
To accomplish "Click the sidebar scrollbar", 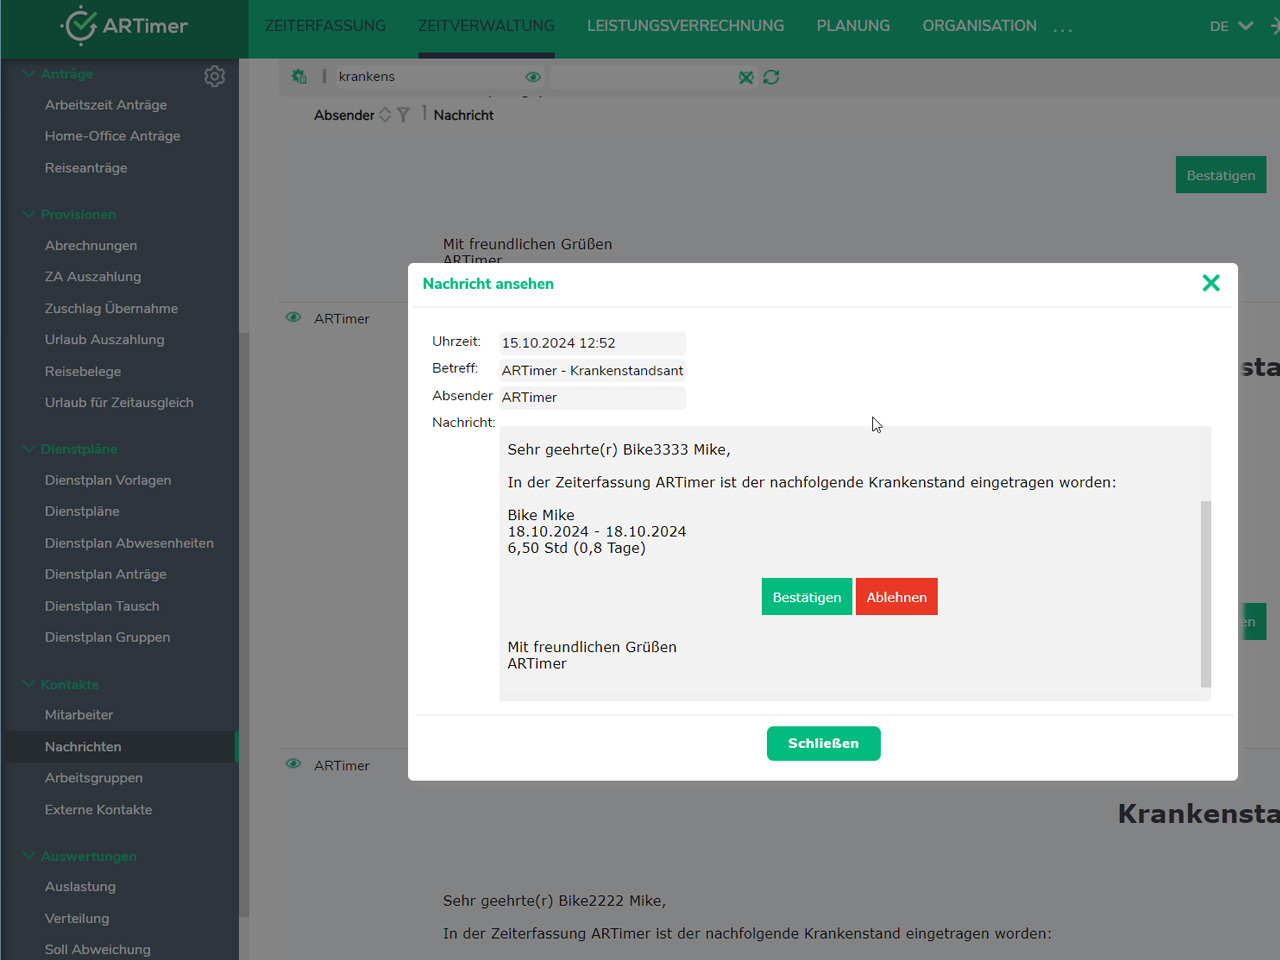I will (x=244, y=625).
